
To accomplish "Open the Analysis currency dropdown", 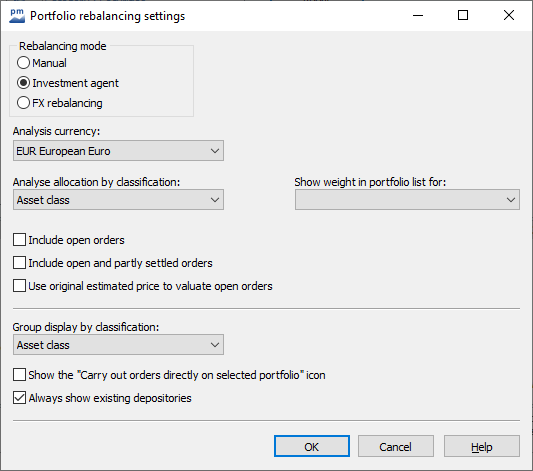I will click(118, 151).
